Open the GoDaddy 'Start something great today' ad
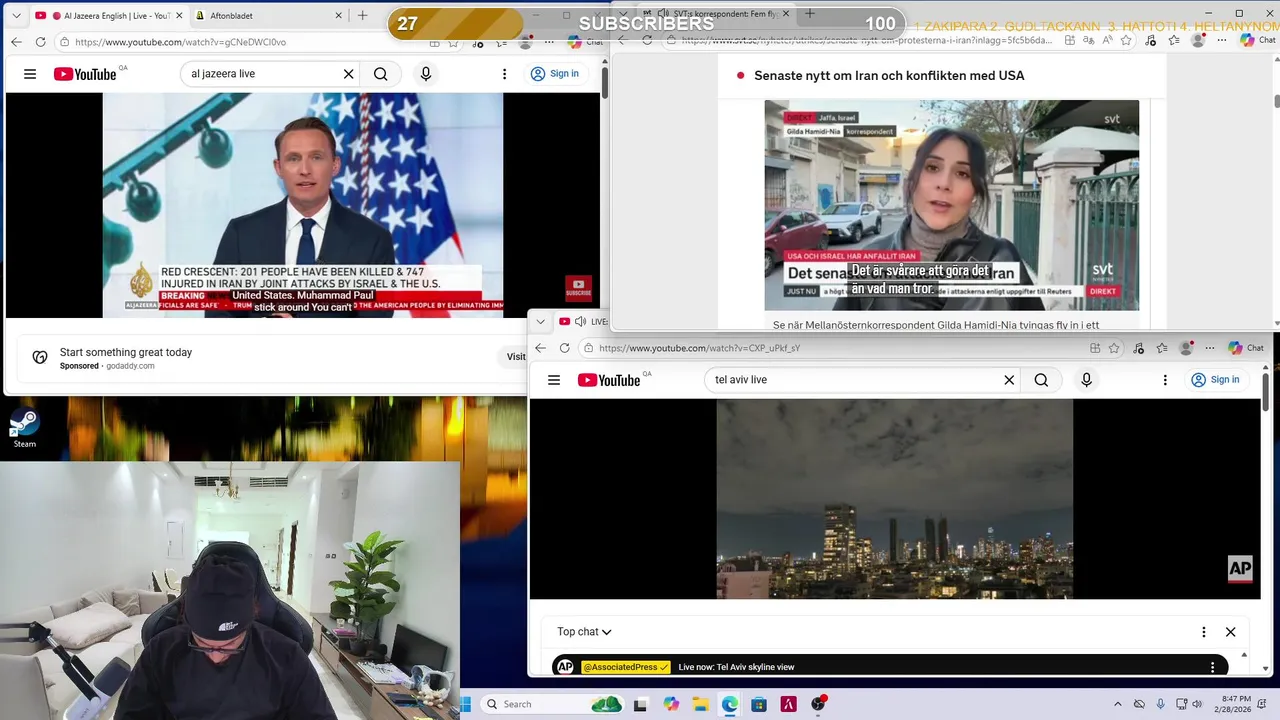 [126, 352]
